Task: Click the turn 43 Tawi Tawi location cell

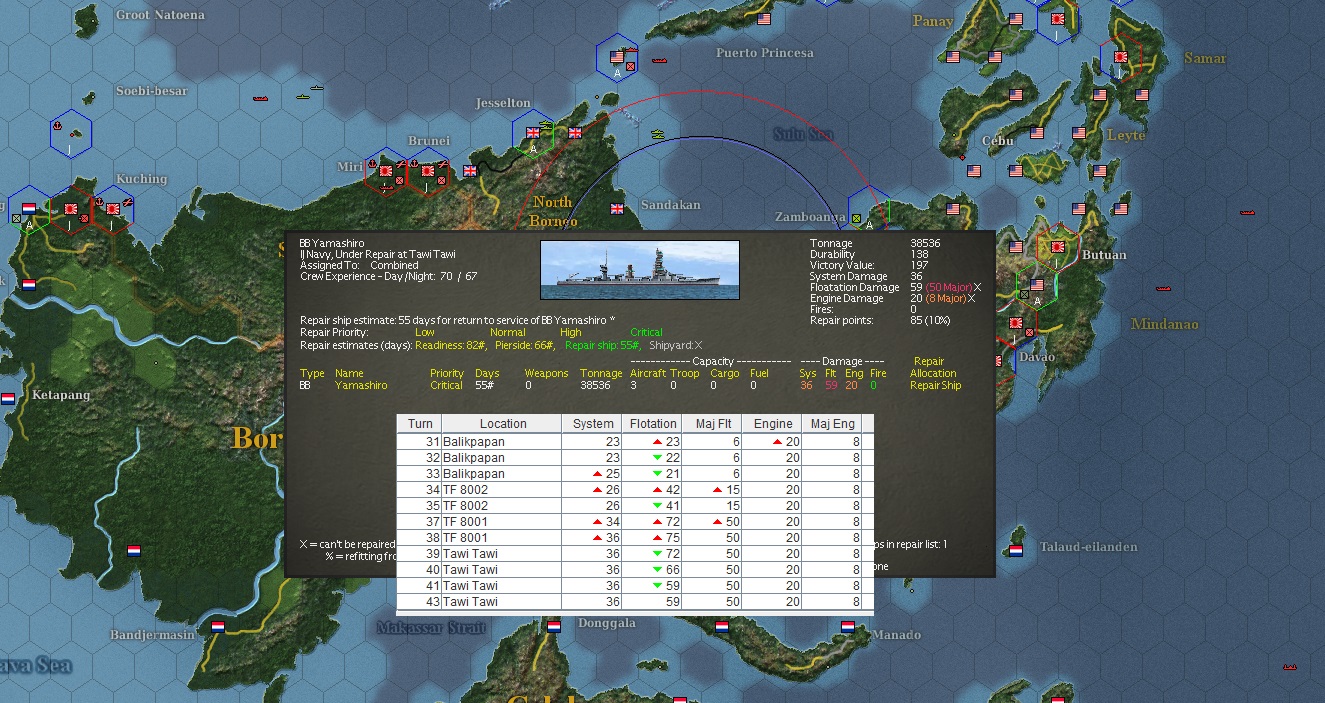Action: coord(501,602)
